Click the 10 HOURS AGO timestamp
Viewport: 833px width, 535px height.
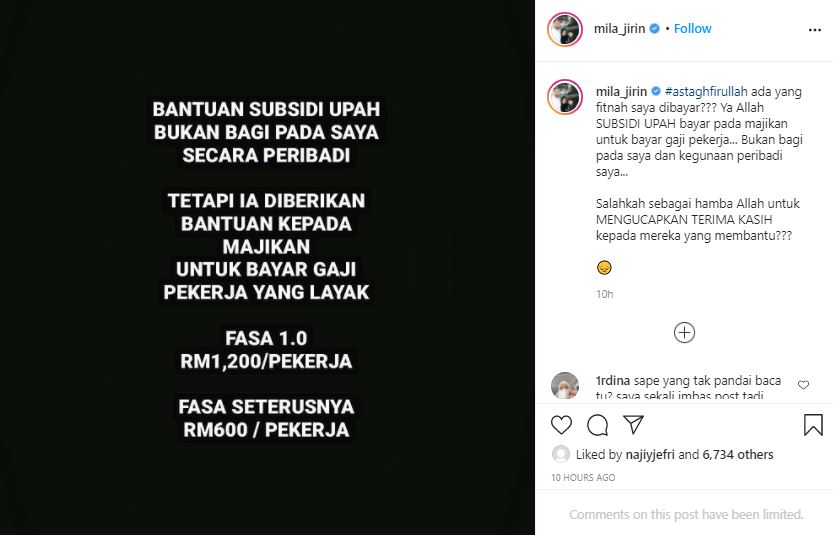[x=583, y=478]
